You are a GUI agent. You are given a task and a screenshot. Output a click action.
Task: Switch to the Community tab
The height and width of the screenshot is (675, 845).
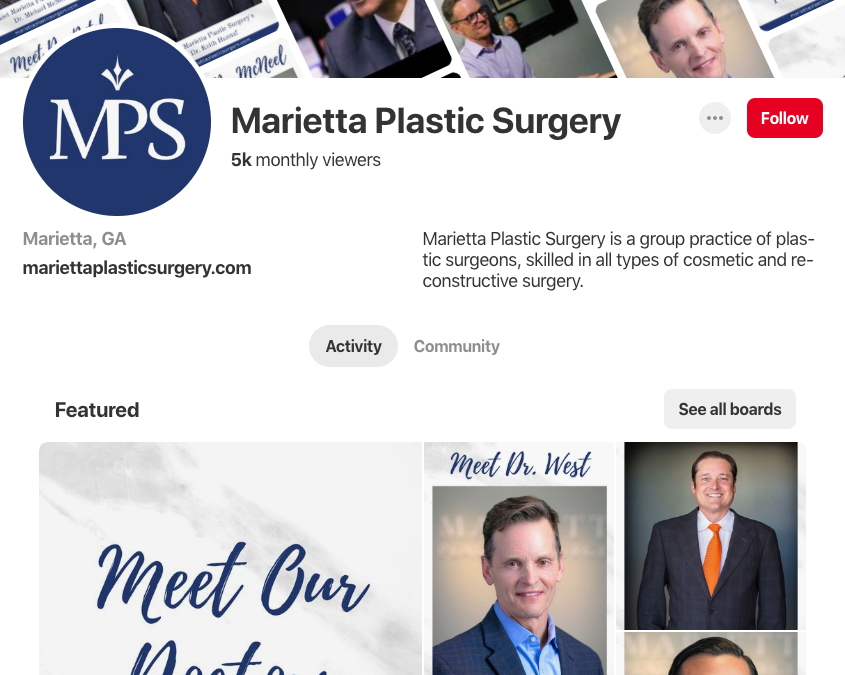click(x=456, y=346)
